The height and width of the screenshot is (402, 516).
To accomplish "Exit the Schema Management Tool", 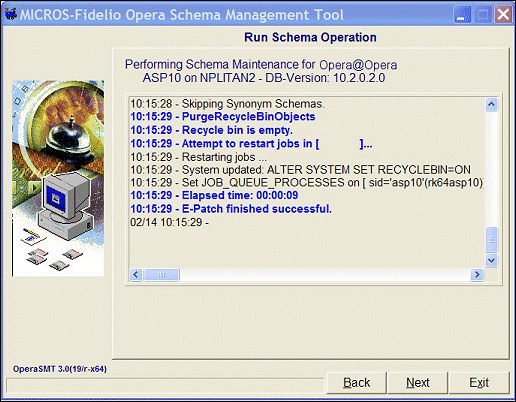I will 479,383.
